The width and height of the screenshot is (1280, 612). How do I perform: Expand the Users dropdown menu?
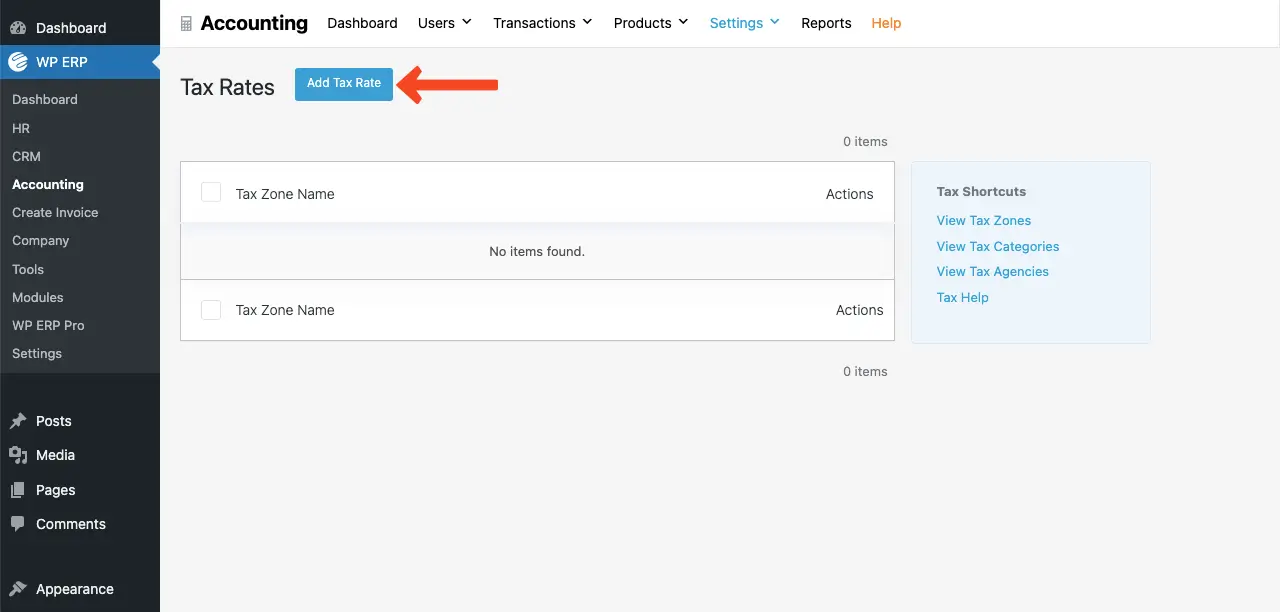point(444,23)
